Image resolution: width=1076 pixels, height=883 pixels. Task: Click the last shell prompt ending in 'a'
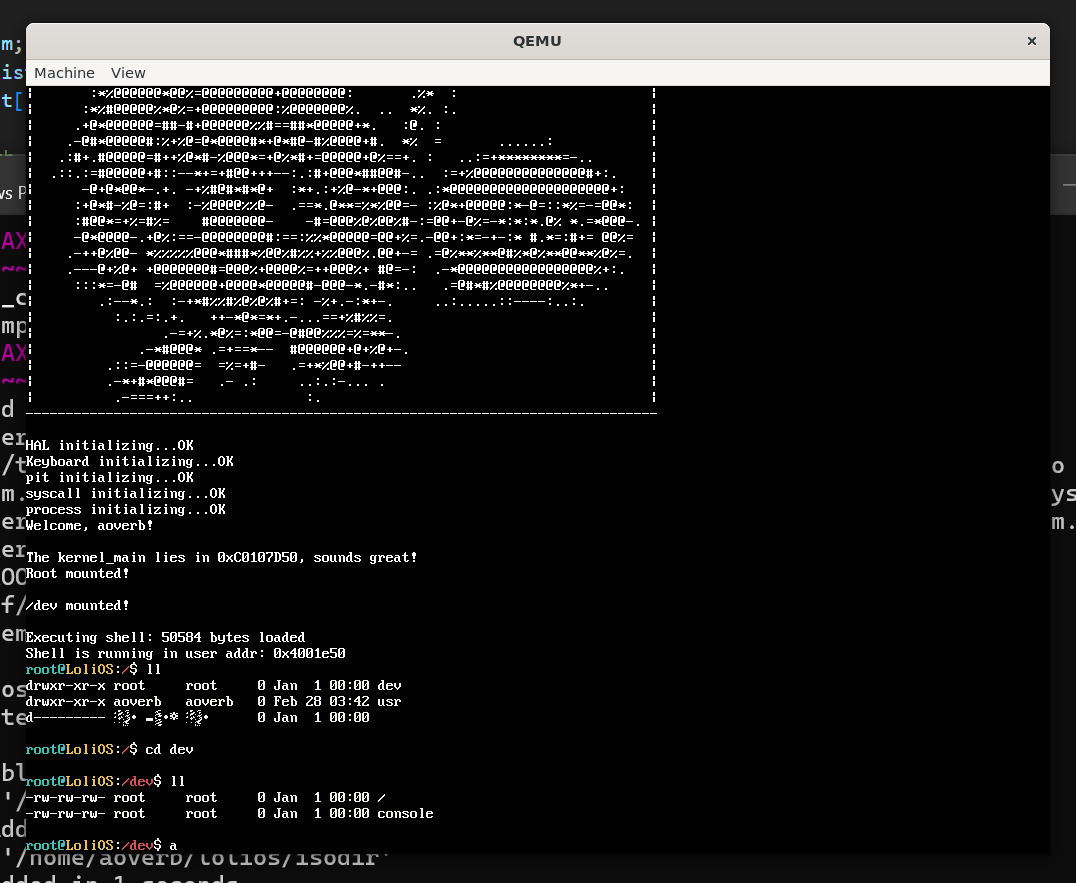[101, 845]
